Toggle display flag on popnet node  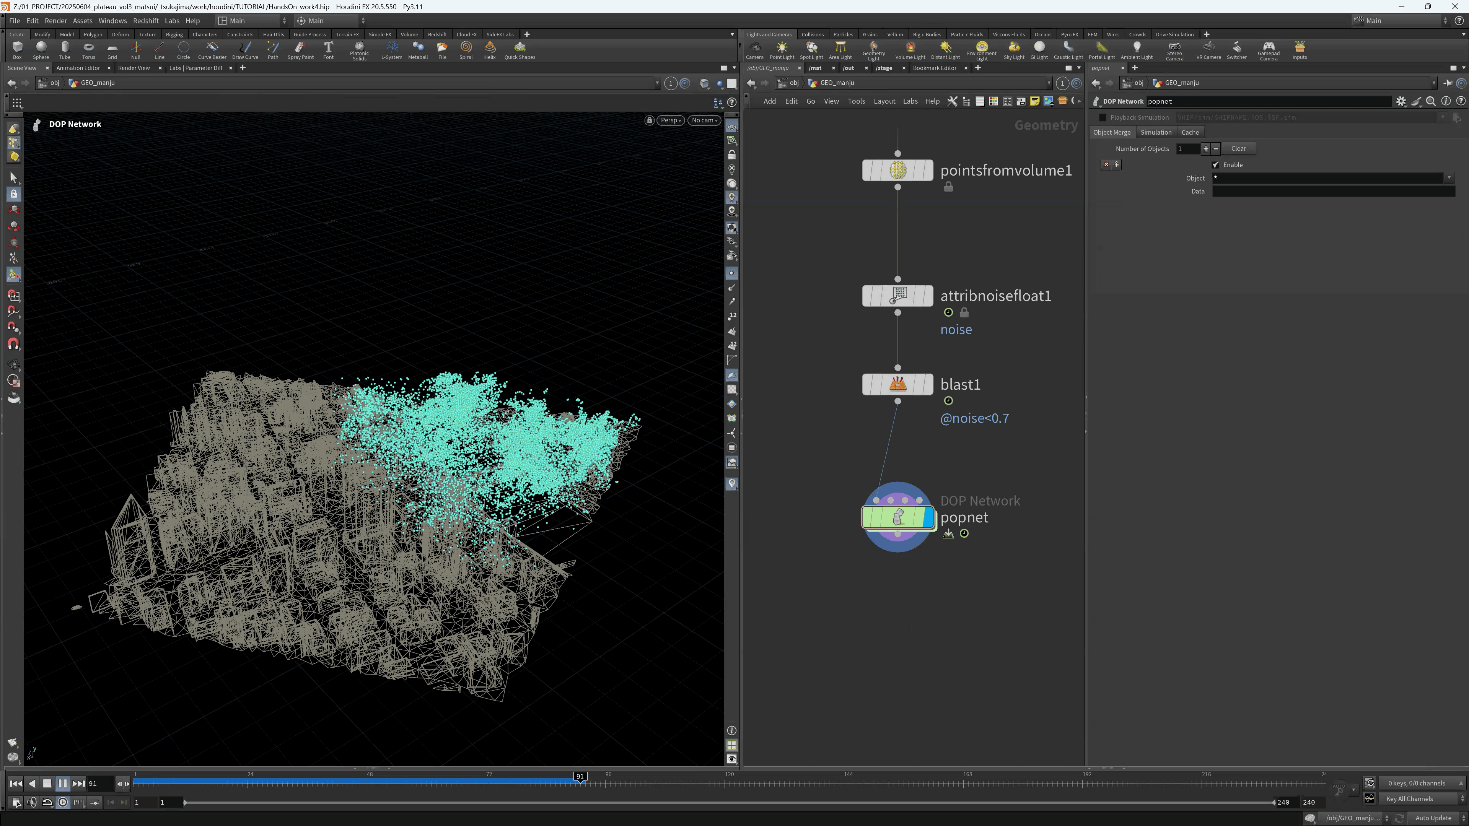click(x=927, y=517)
